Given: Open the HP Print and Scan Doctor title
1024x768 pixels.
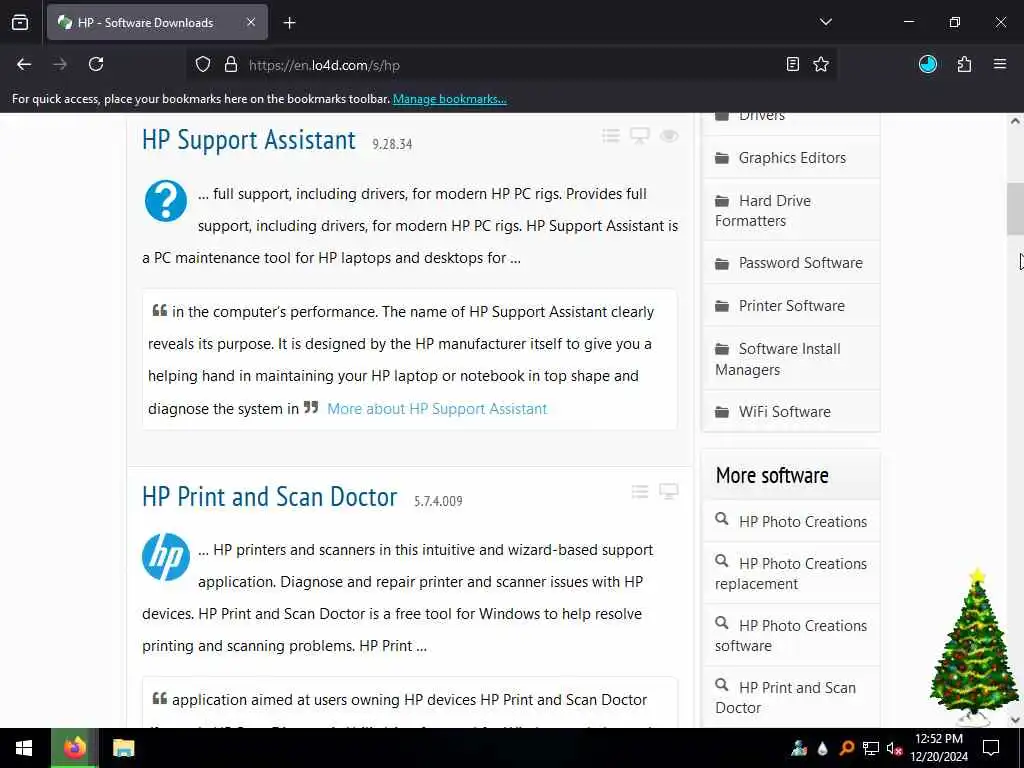Looking at the screenshot, I should click(269, 497).
